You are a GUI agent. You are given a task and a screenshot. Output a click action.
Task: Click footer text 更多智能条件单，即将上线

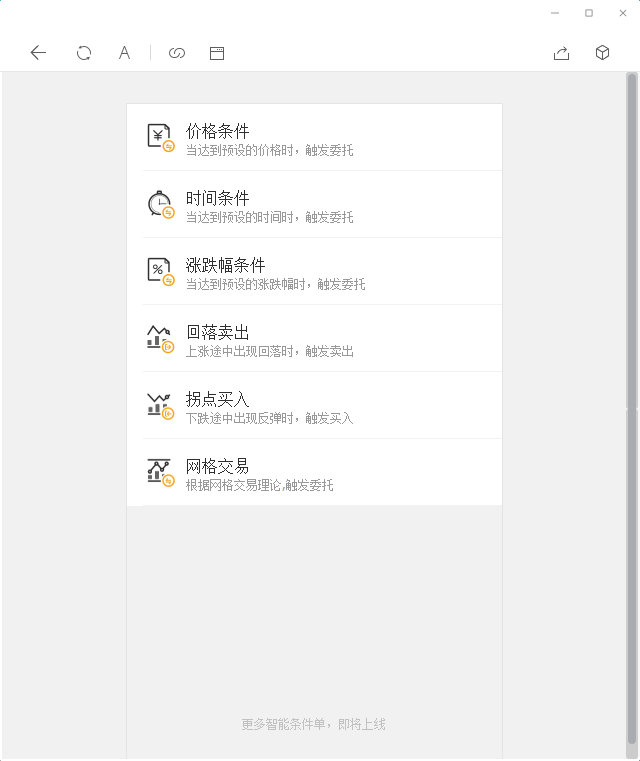313,725
